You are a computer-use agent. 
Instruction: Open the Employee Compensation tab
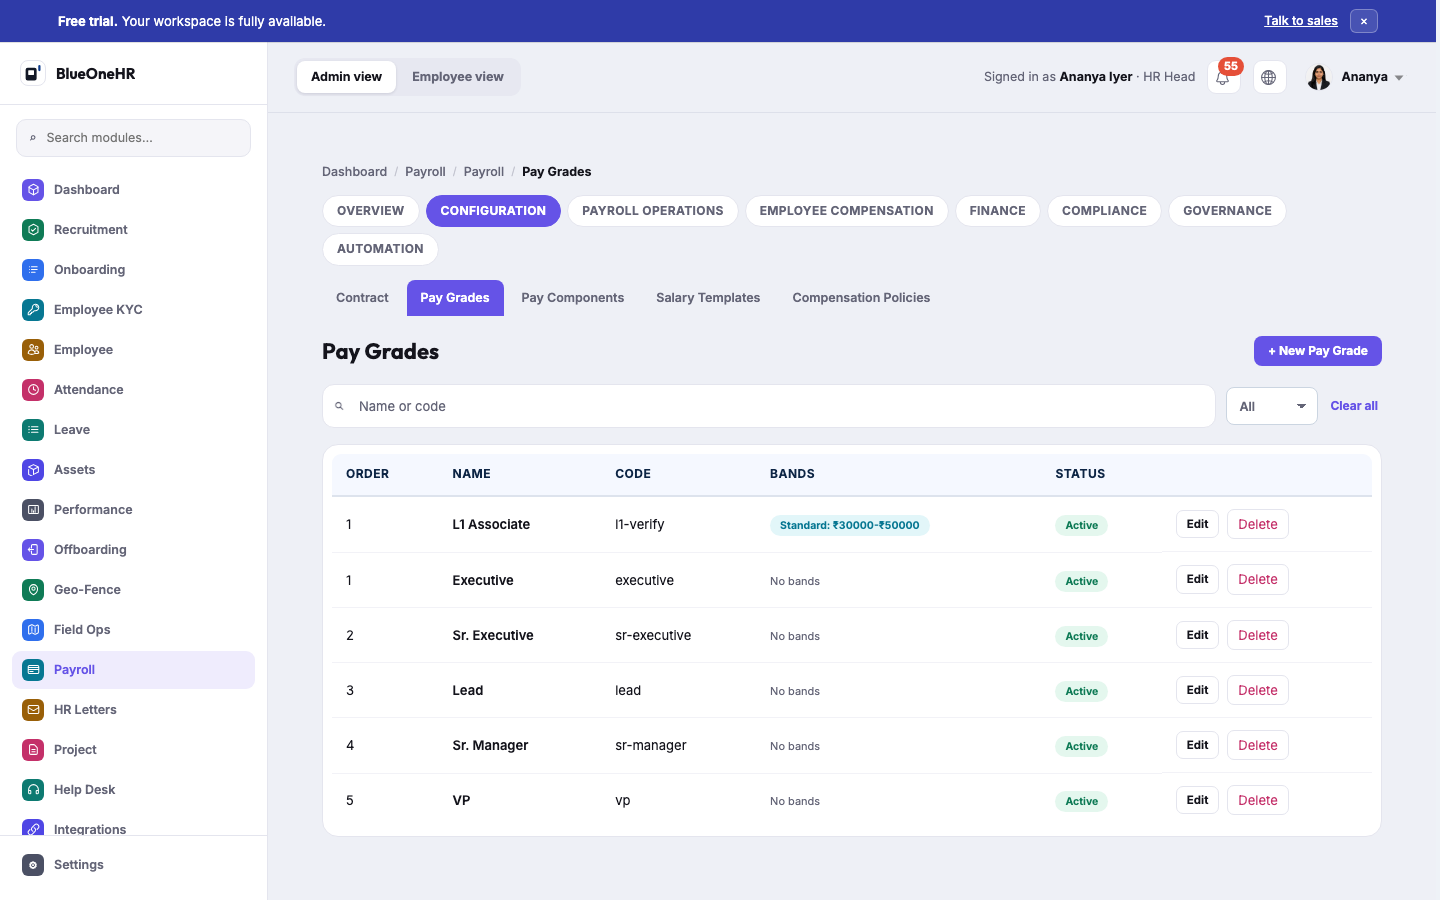pos(846,211)
